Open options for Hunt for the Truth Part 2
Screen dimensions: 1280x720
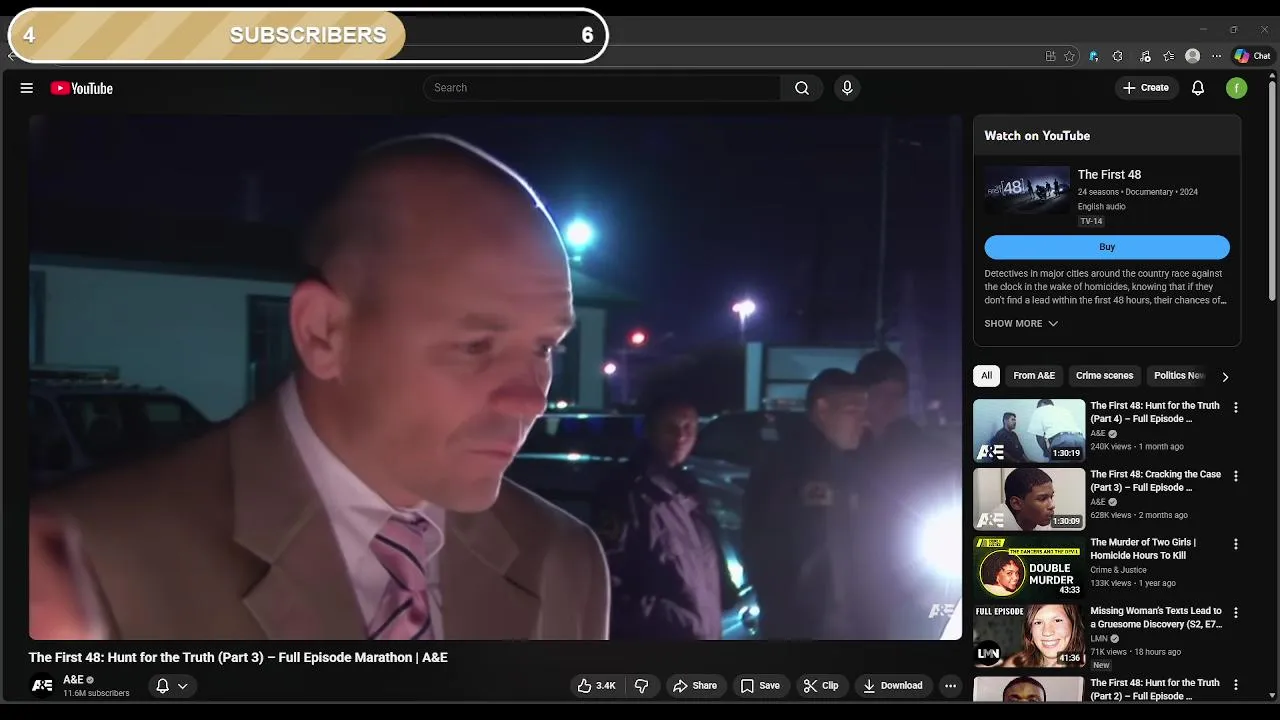point(1235,685)
